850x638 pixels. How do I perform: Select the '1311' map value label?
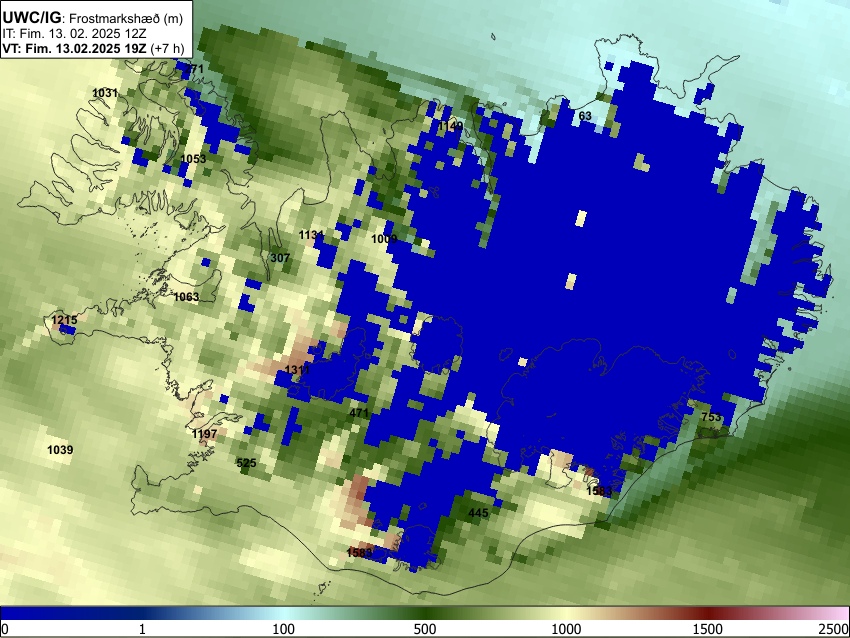tap(297, 370)
